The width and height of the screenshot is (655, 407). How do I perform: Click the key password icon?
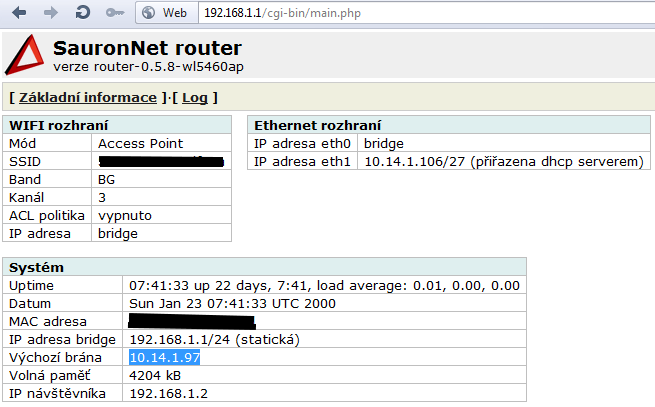click(114, 13)
